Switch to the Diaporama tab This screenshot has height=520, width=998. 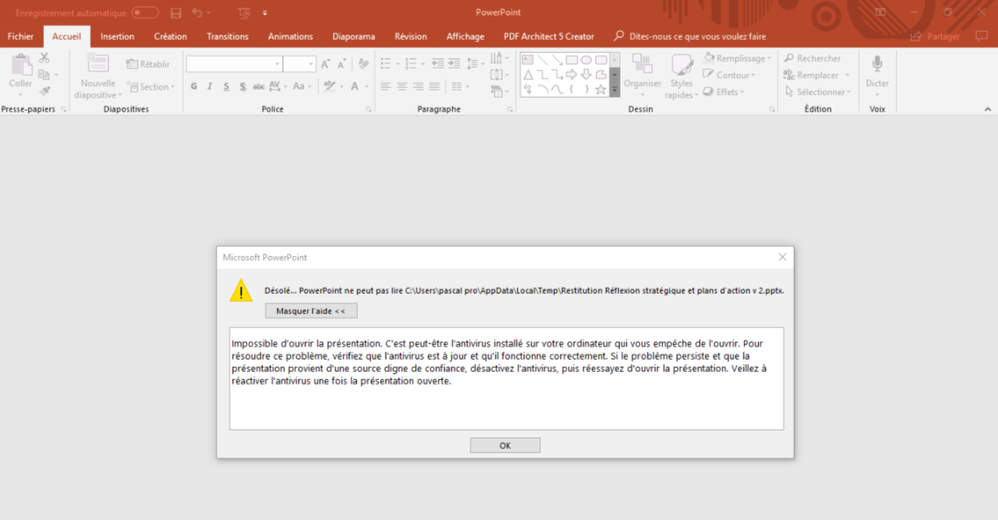(353, 36)
